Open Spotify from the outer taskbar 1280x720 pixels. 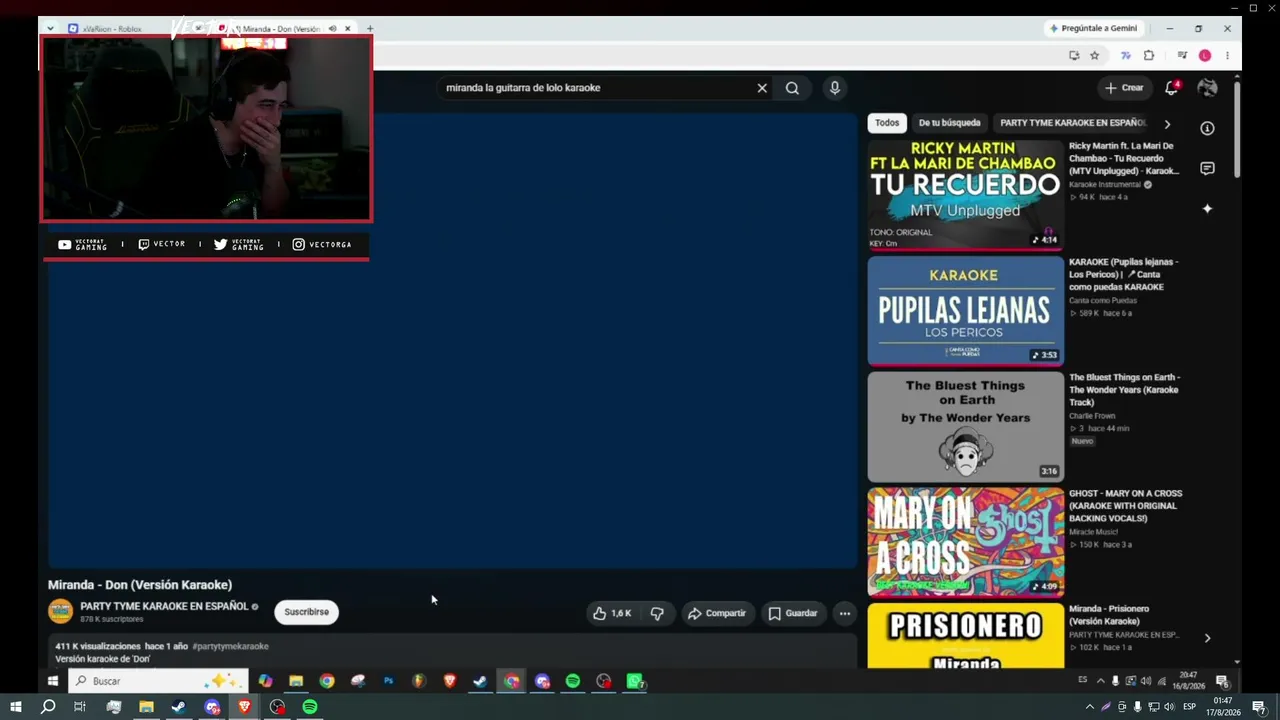tap(310, 707)
